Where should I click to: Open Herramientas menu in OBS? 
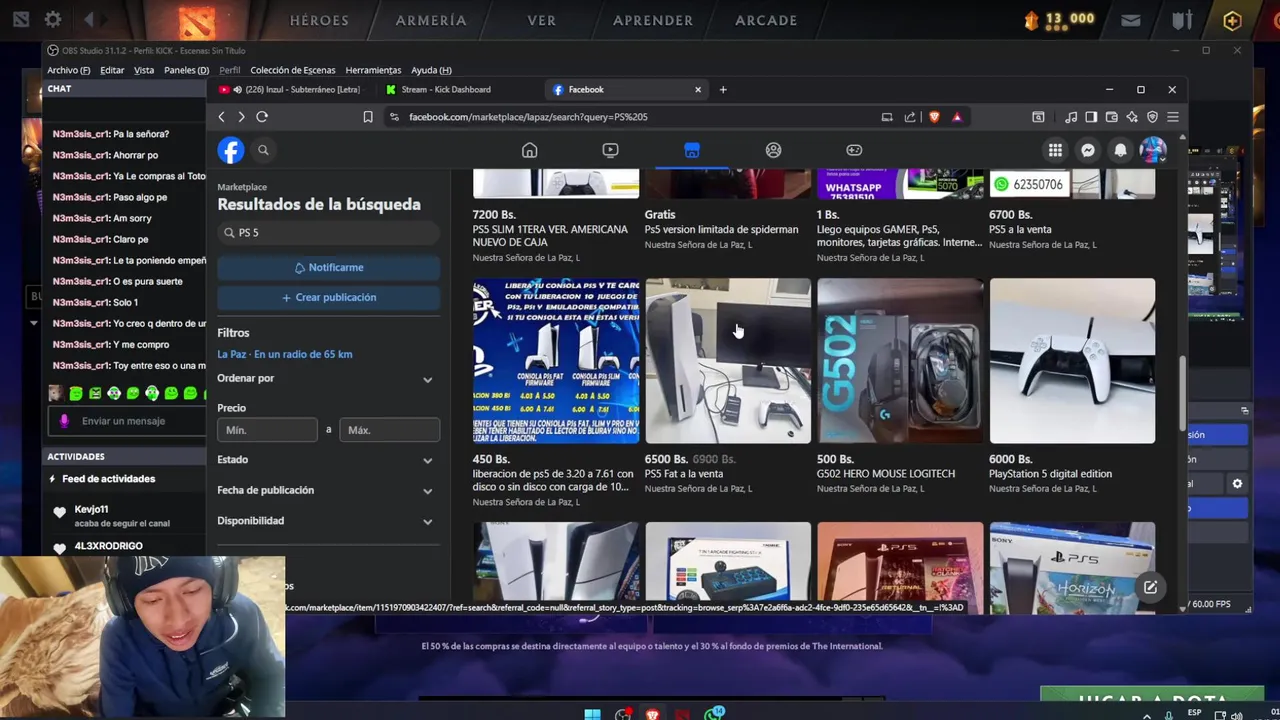(x=373, y=70)
